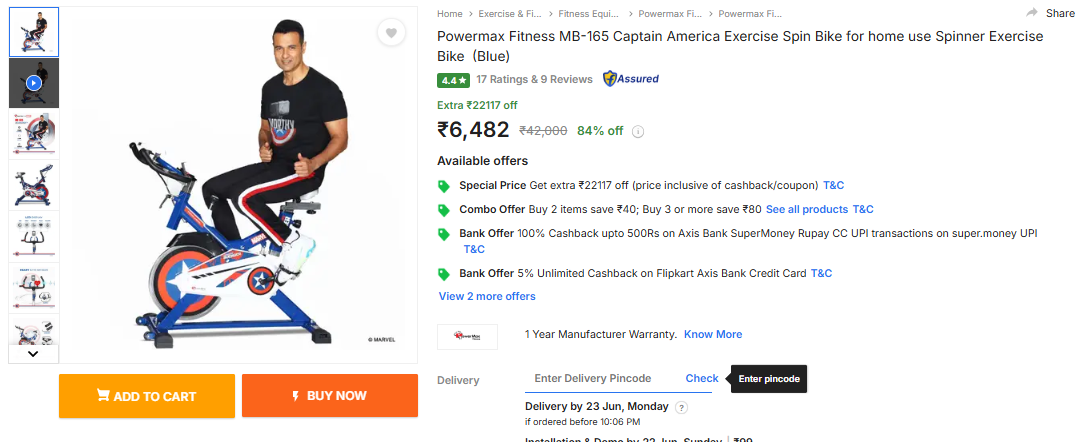Viewport: 1082px width, 442px height.
Task: Click the Enter Delivery Pincode field
Action: click(600, 378)
